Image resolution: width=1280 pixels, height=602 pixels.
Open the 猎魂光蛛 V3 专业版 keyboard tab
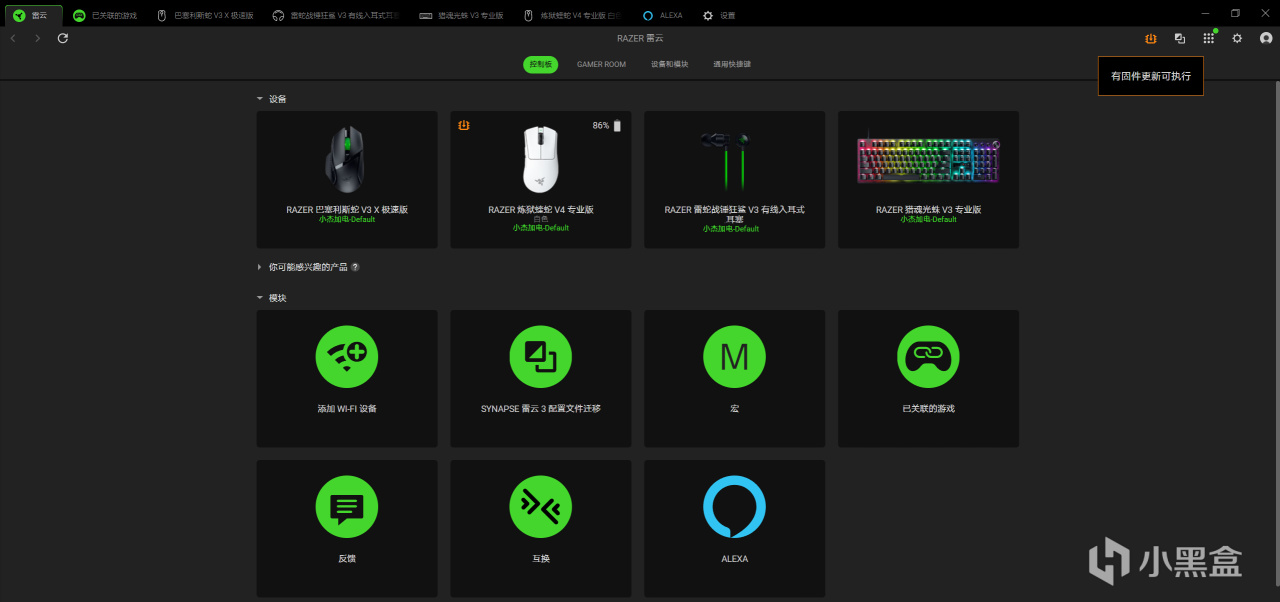pyautogui.click(x=461, y=15)
